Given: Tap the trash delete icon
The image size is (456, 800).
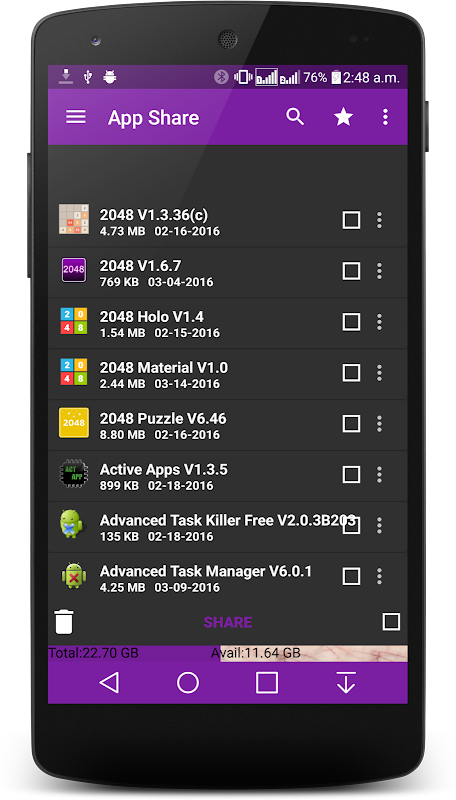Looking at the screenshot, I should (64, 622).
